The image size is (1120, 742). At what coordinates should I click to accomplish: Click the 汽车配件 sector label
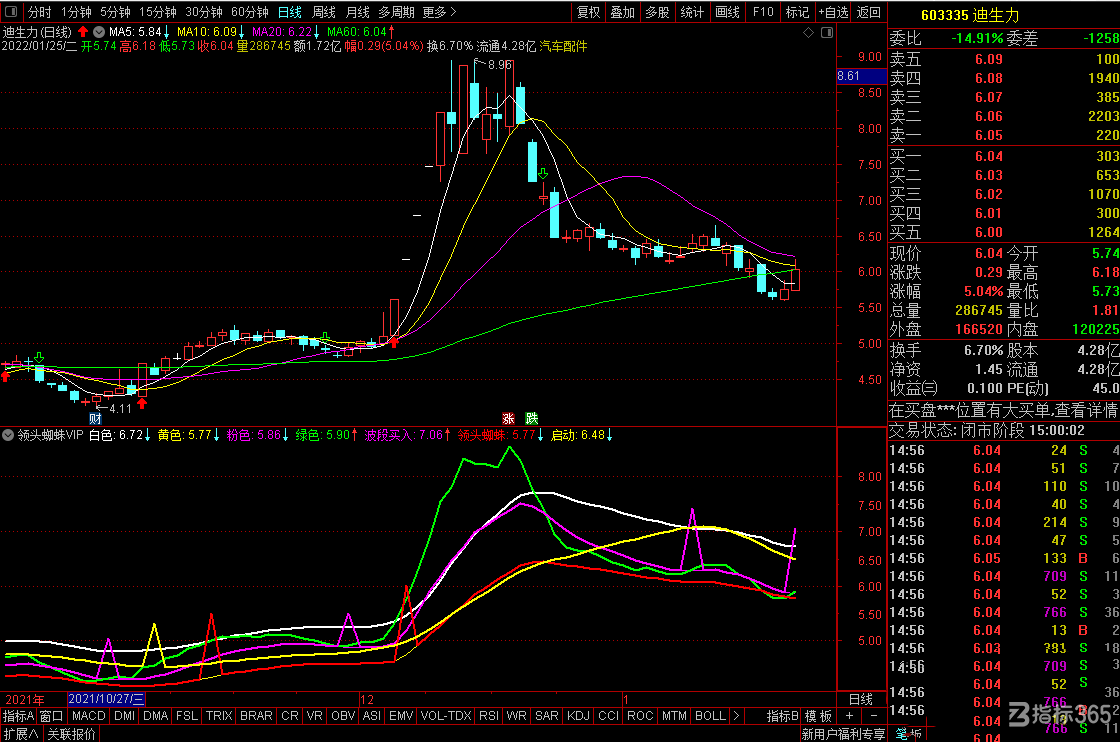[563, 46]
